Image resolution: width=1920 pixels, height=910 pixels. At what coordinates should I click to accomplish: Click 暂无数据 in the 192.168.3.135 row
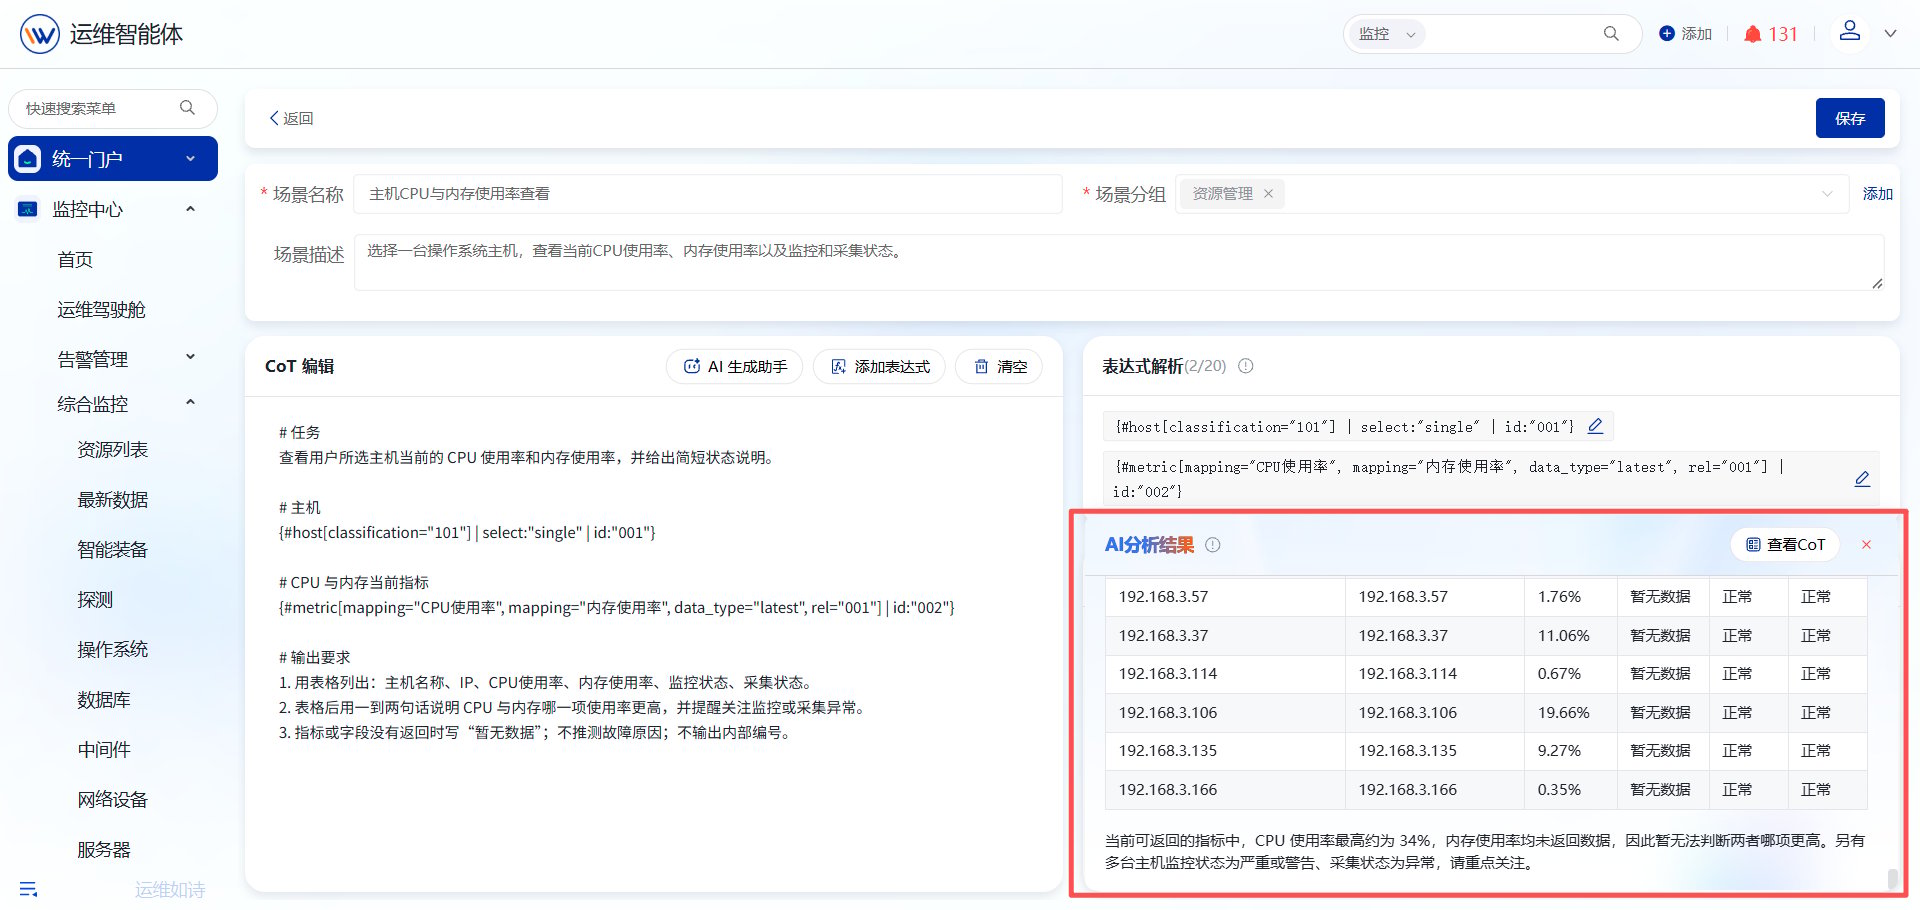(x=1660, y=751)
